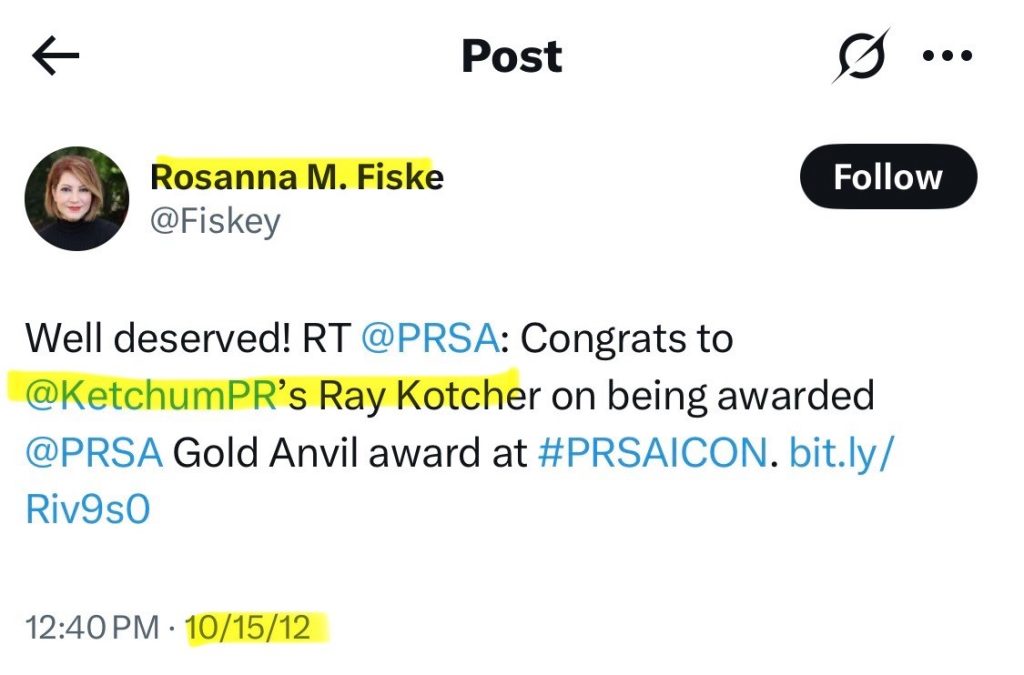The image size is (1024, 675).
Task: Open the first @PRSA mention after RT
Action: tap(430, 338)
